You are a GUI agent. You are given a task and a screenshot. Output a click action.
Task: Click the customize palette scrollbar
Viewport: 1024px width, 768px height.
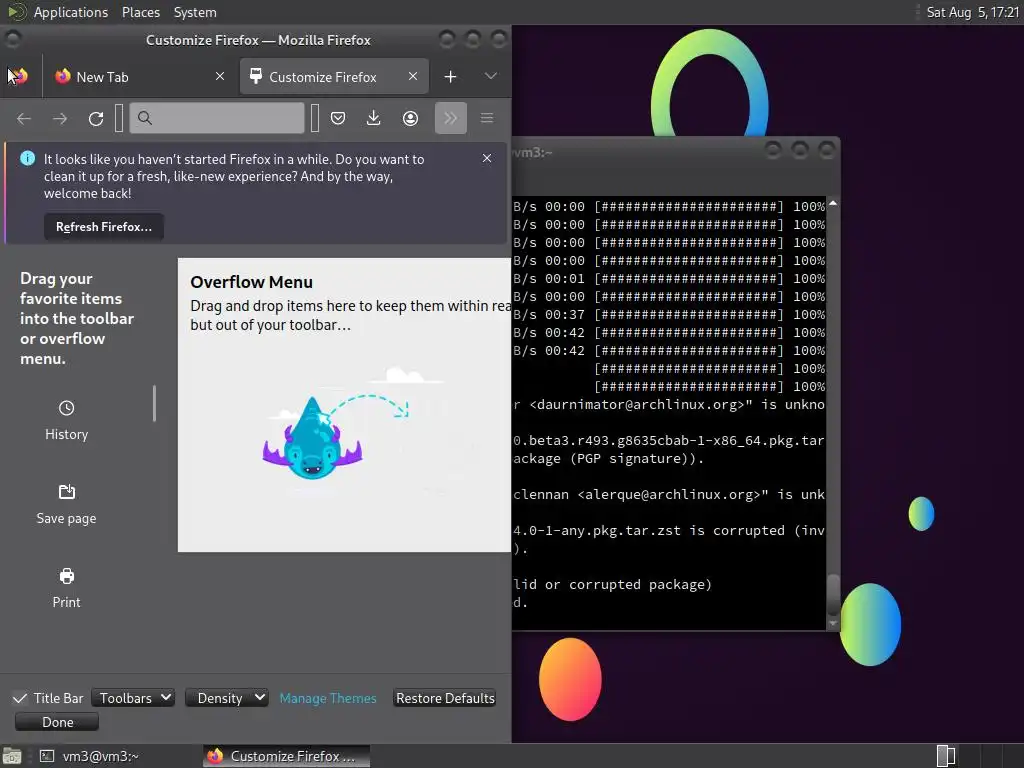tap(154, 404)
